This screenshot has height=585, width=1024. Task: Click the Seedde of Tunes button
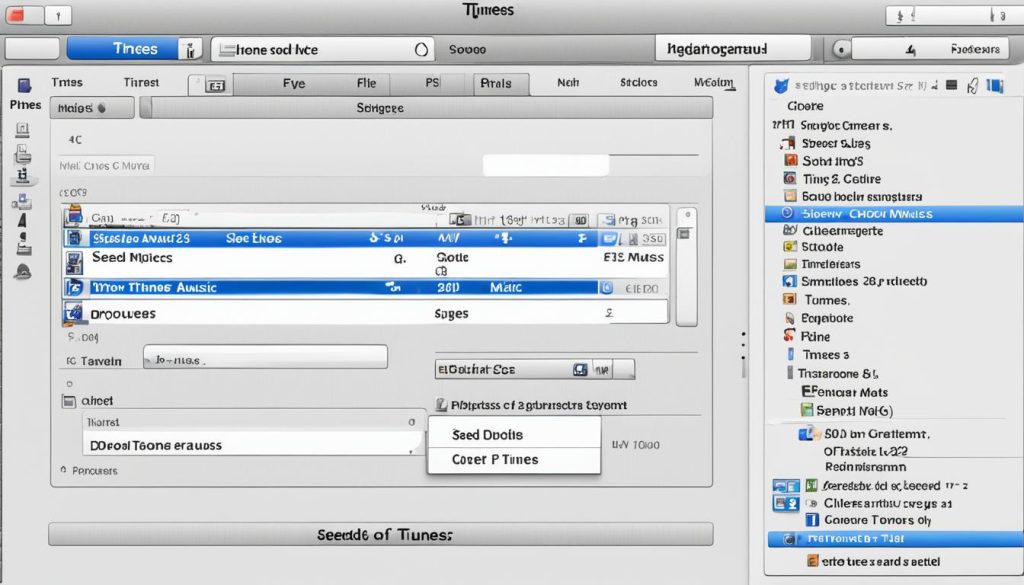[x=381, y=535]
